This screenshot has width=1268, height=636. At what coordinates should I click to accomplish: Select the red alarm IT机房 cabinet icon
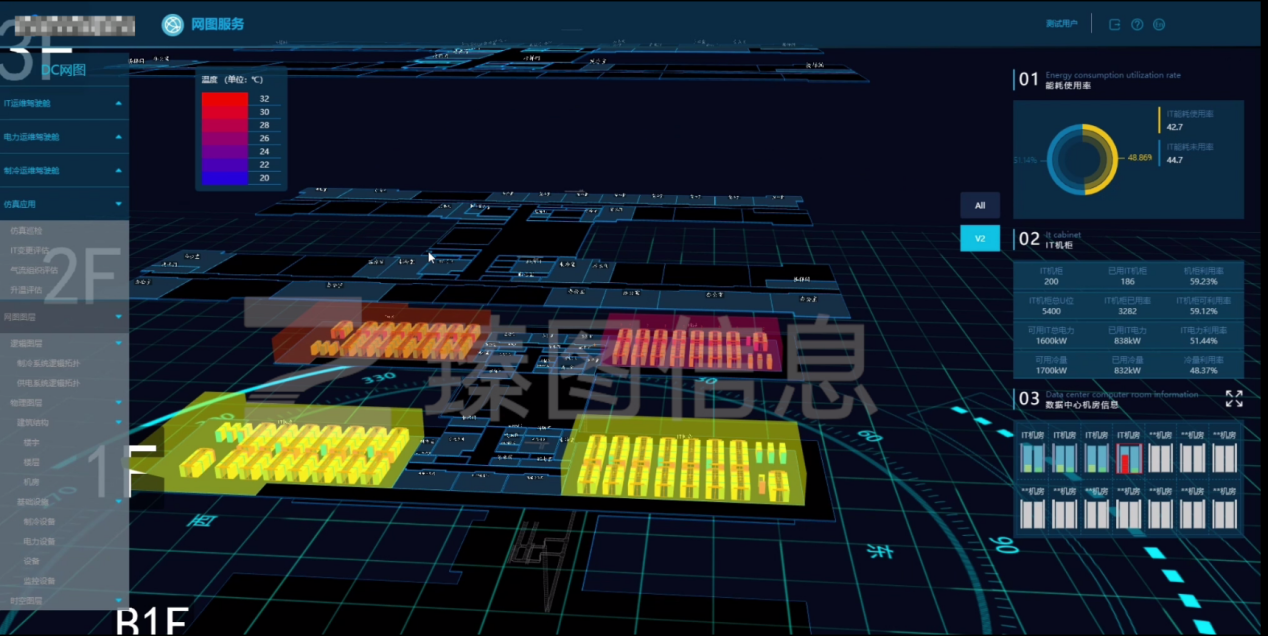pyautogui.click(x=1128, y=458)
